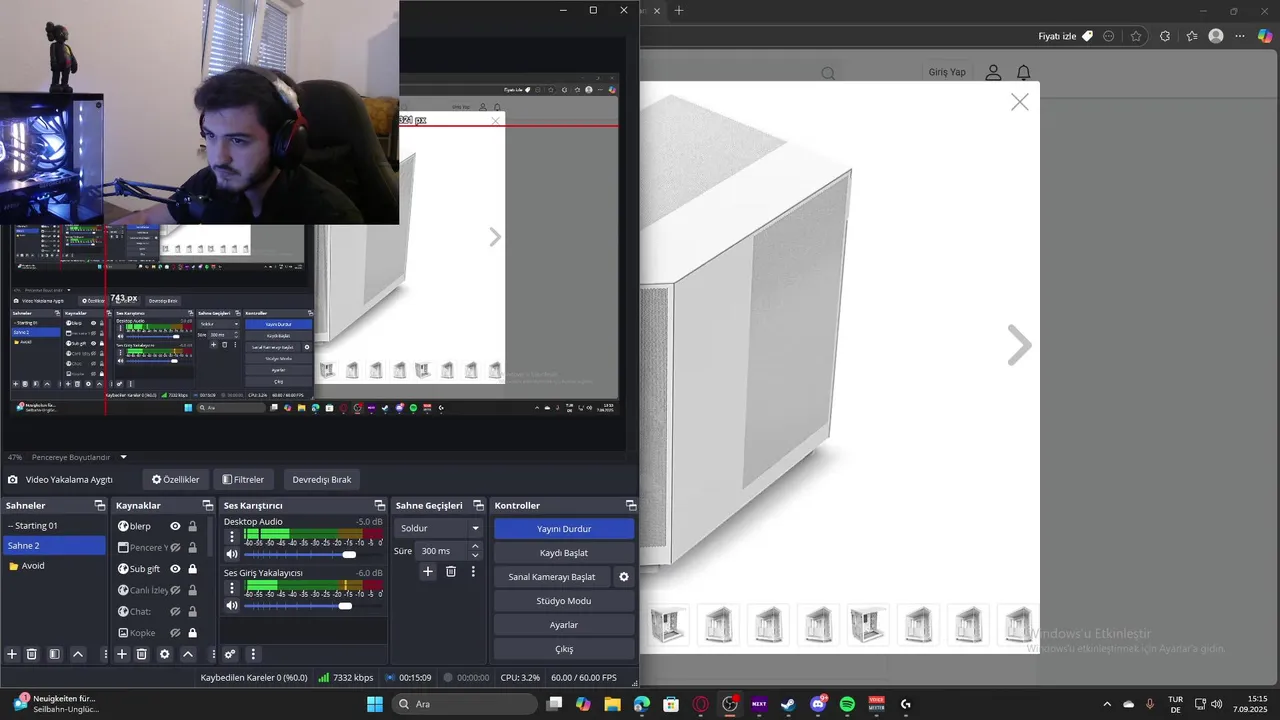Image resolution: width=1280 pixels, height=720 pixels.
Task: Open source properties gear in Kaynaklar toolbar
Action: click(165, 654)
